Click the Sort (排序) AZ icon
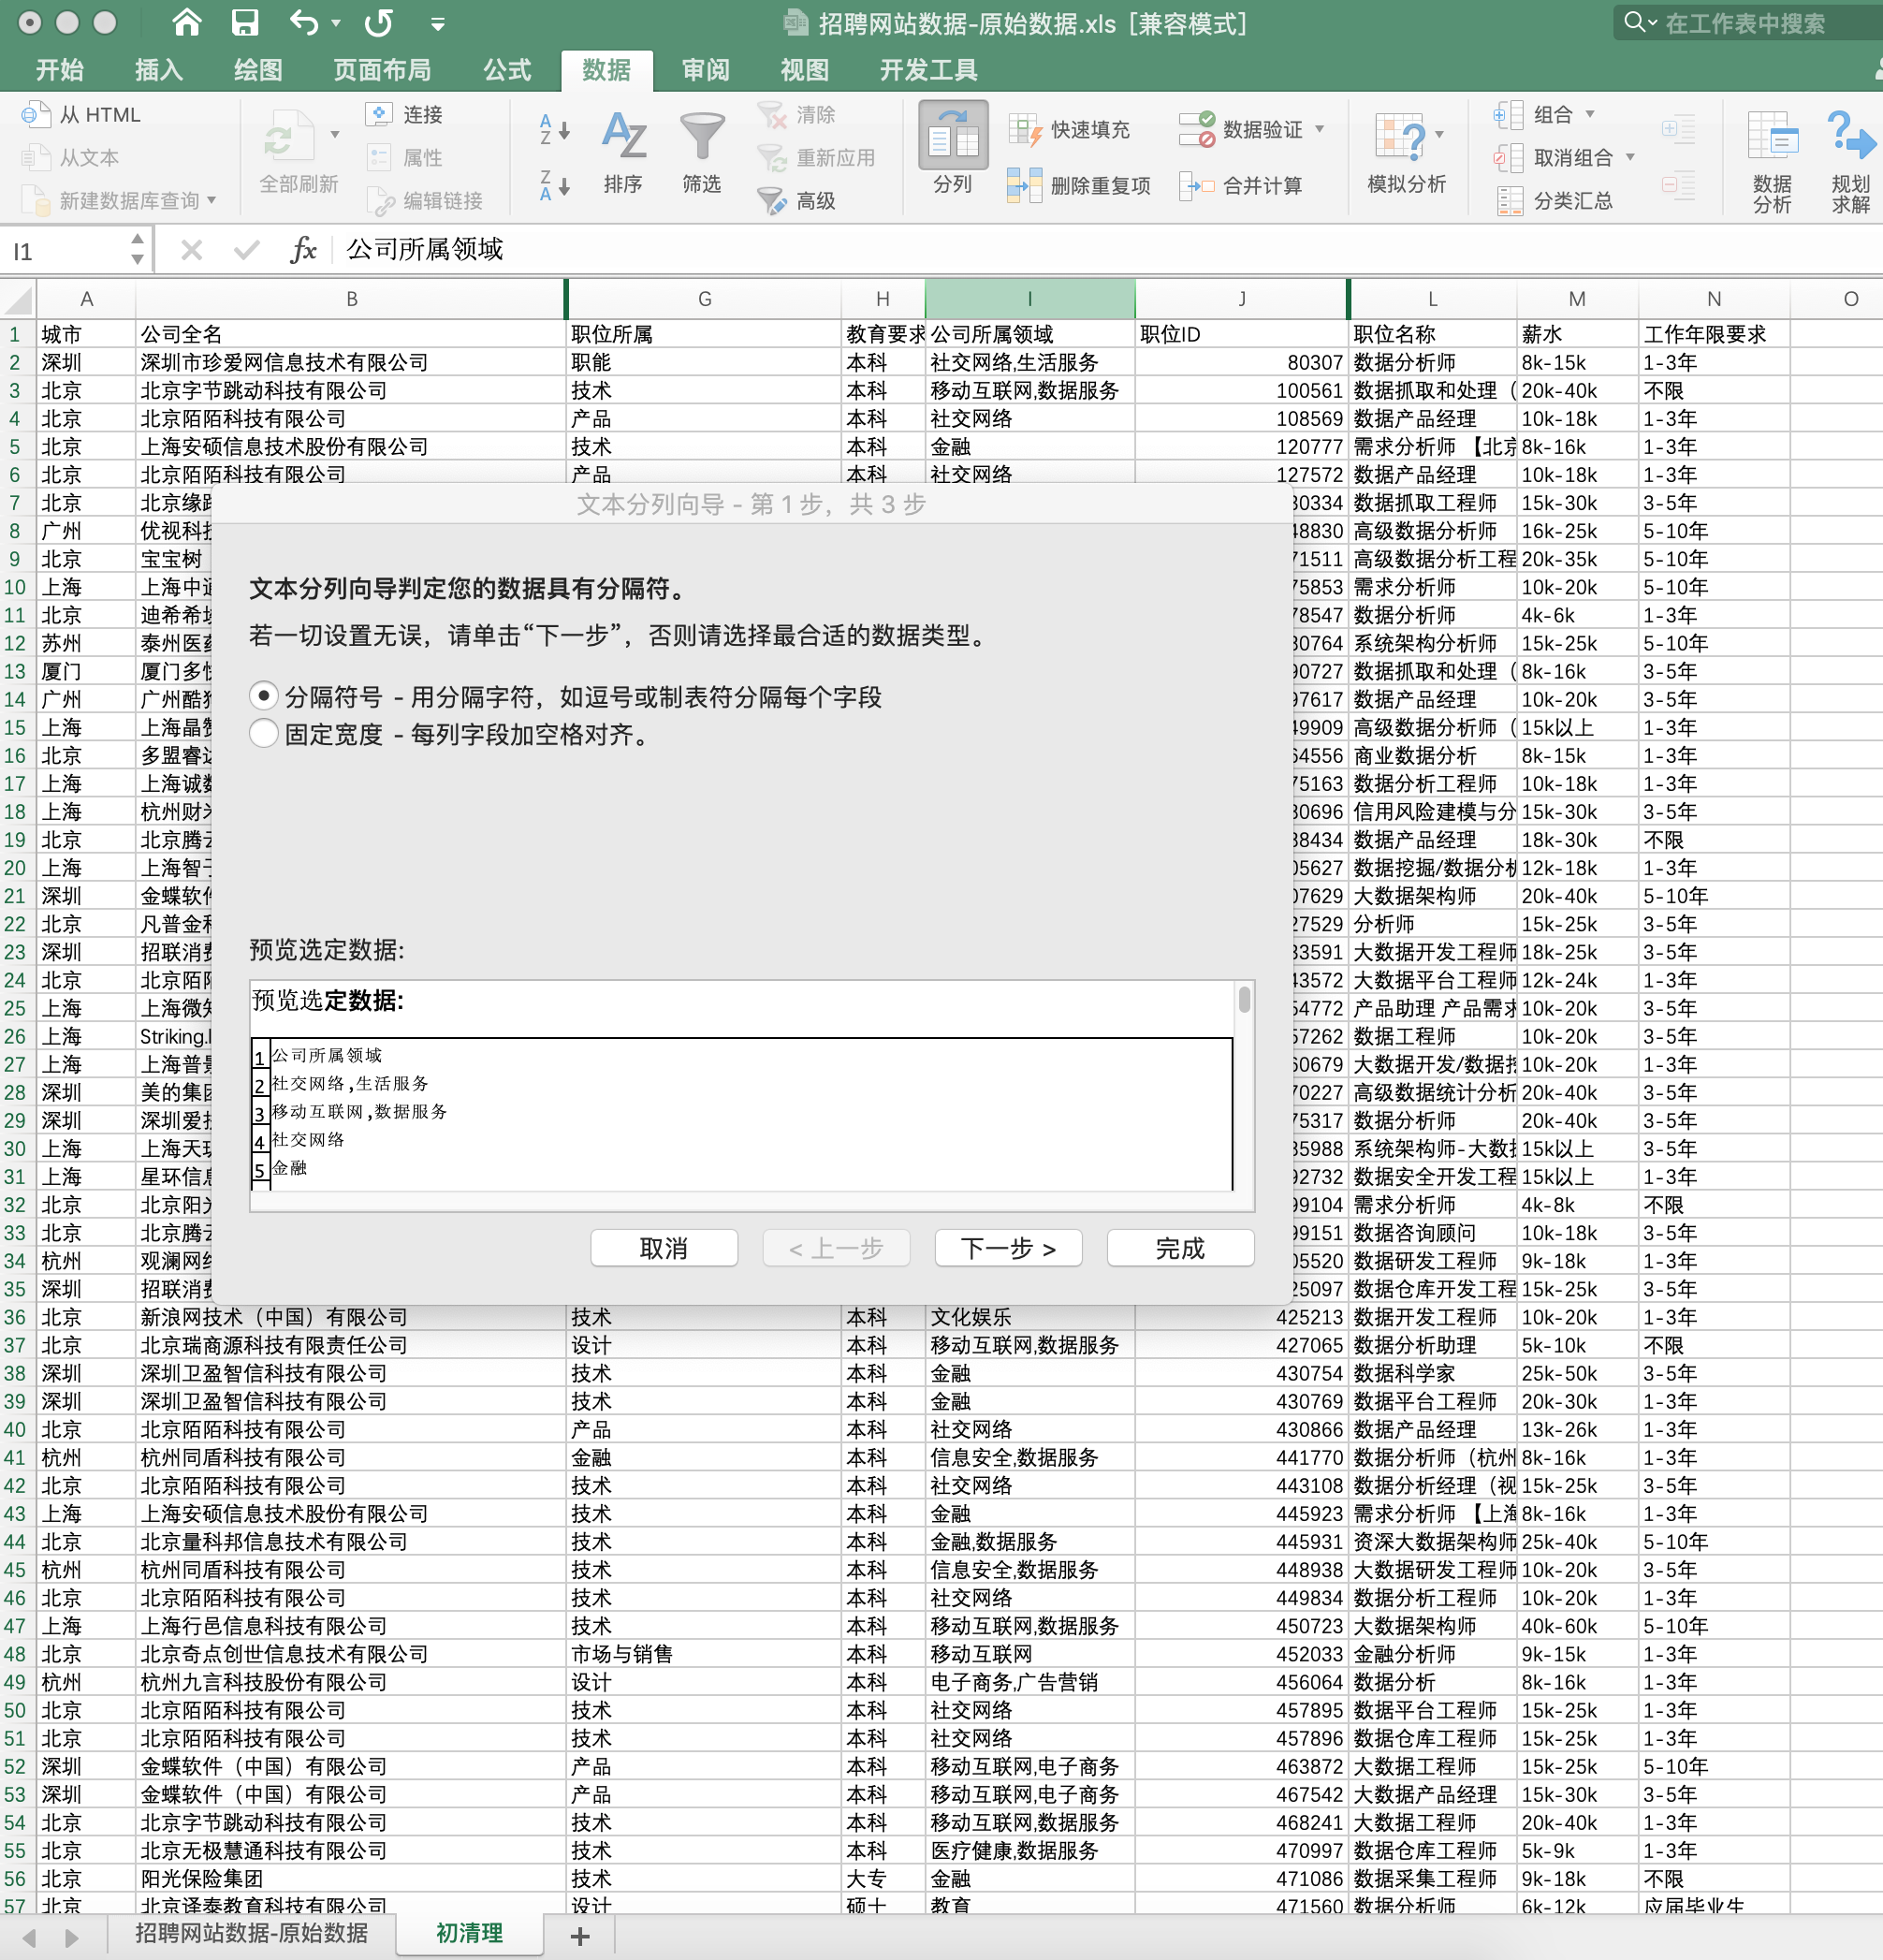The width and height of the screenshot is (1883, 1960). [x=623, y=136]
